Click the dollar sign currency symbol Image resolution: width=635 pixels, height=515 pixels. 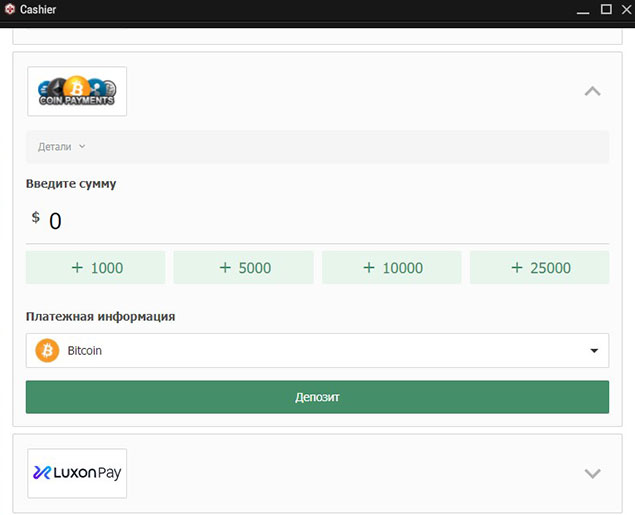pyautogui.click(x=36, y=217)
